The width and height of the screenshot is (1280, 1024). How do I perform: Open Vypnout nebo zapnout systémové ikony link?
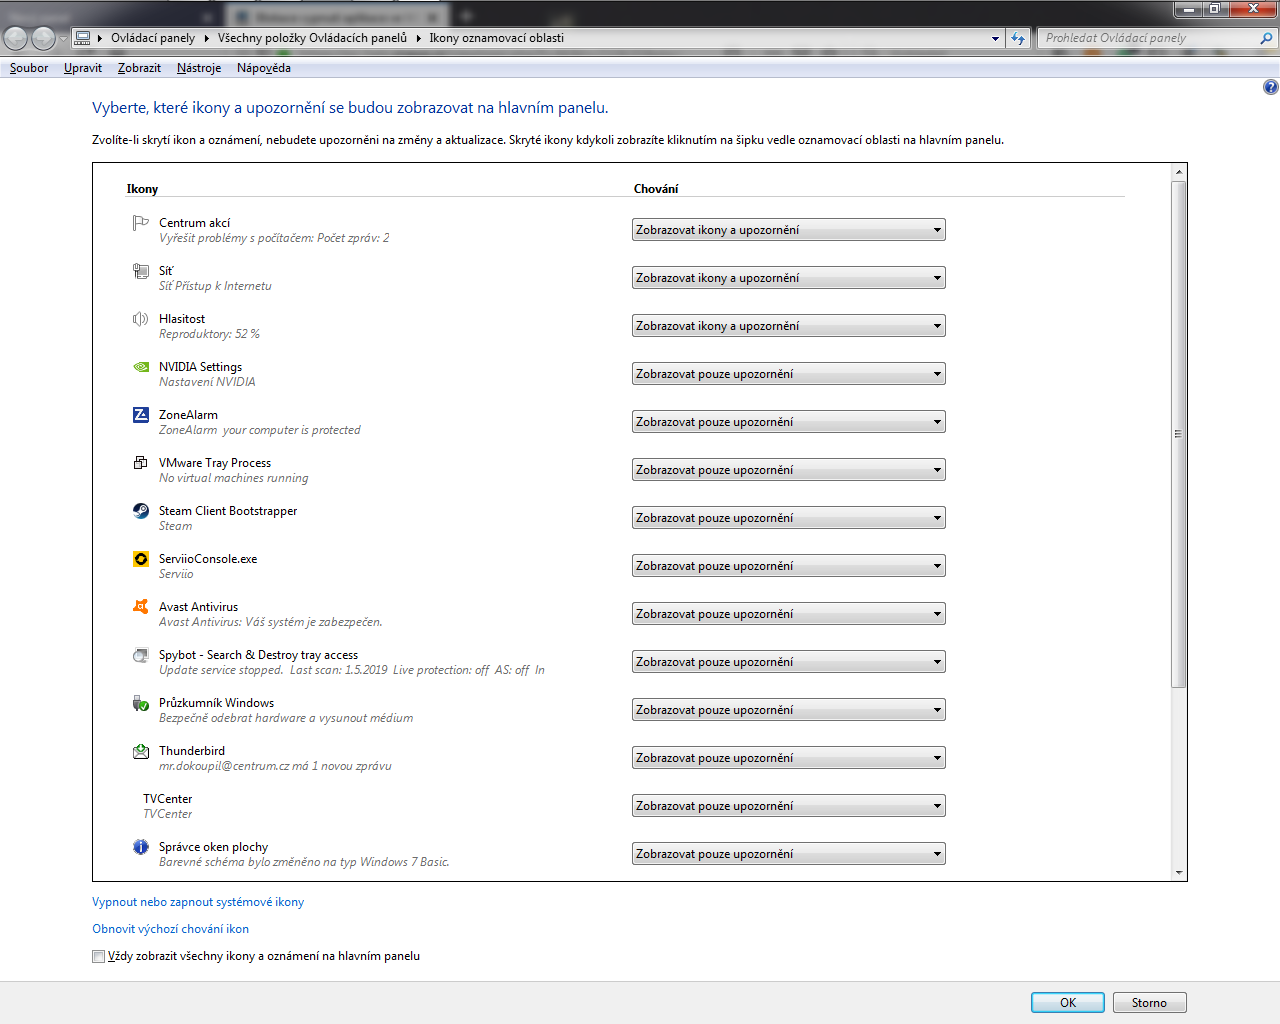pyautogui.click(x=198, y=902)
